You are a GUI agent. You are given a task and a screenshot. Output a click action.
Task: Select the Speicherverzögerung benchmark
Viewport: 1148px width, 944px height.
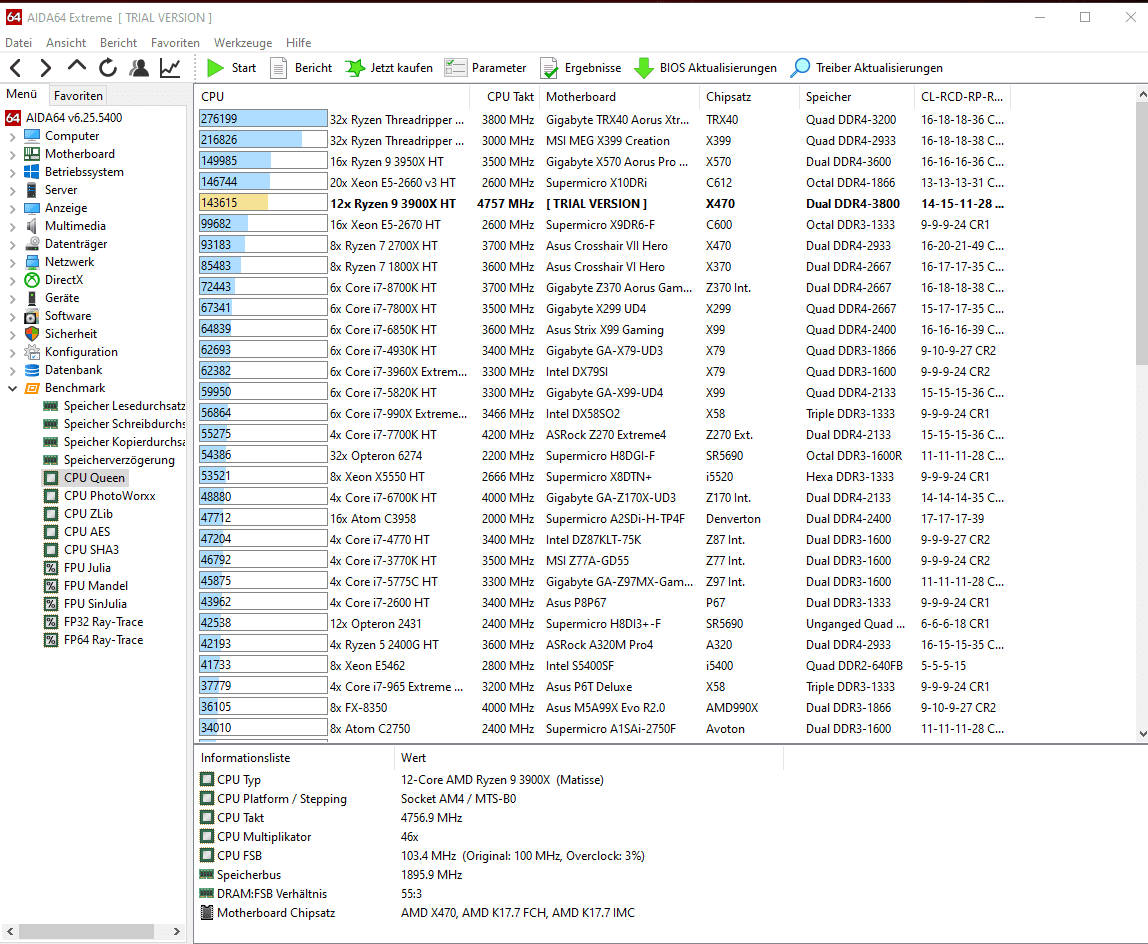pyautogui.click(x=119, y=460)
